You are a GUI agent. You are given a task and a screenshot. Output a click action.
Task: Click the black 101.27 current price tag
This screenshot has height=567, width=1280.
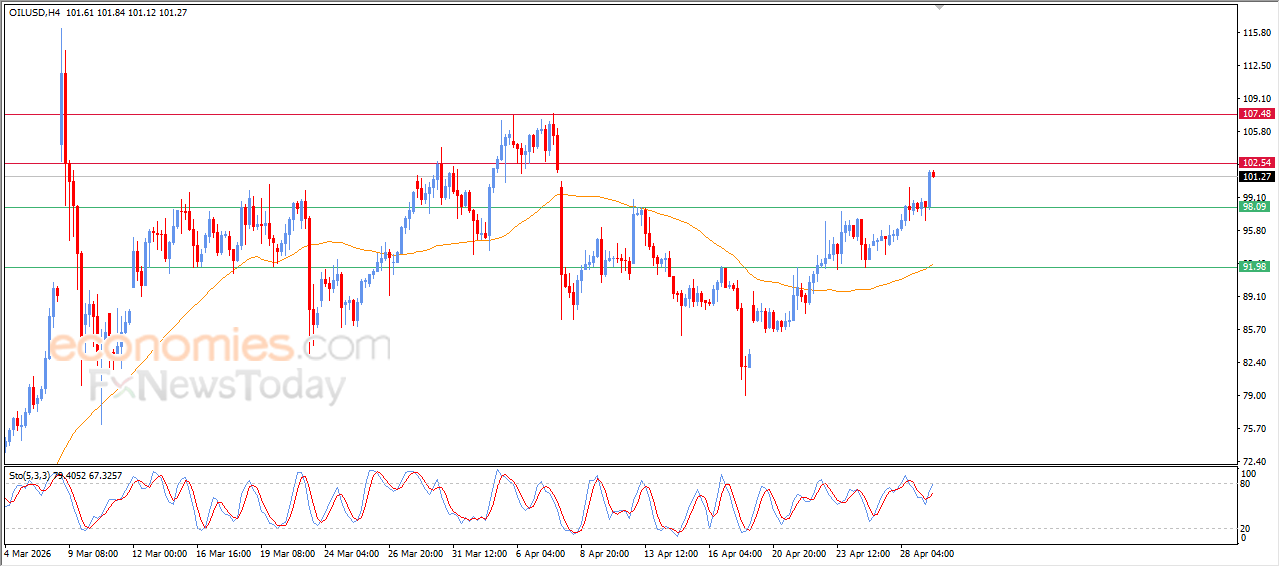pos(1256,176)
